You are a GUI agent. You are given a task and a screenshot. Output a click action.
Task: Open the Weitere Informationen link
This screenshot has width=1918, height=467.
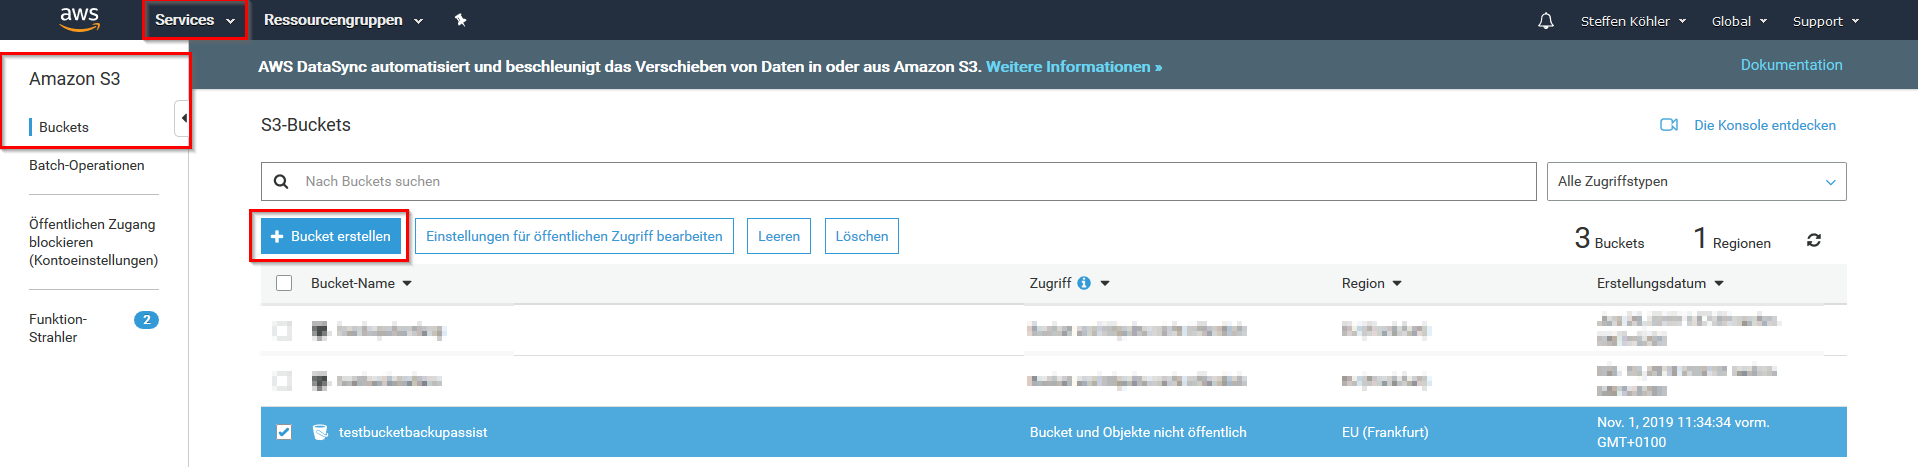click(1073, 67)
